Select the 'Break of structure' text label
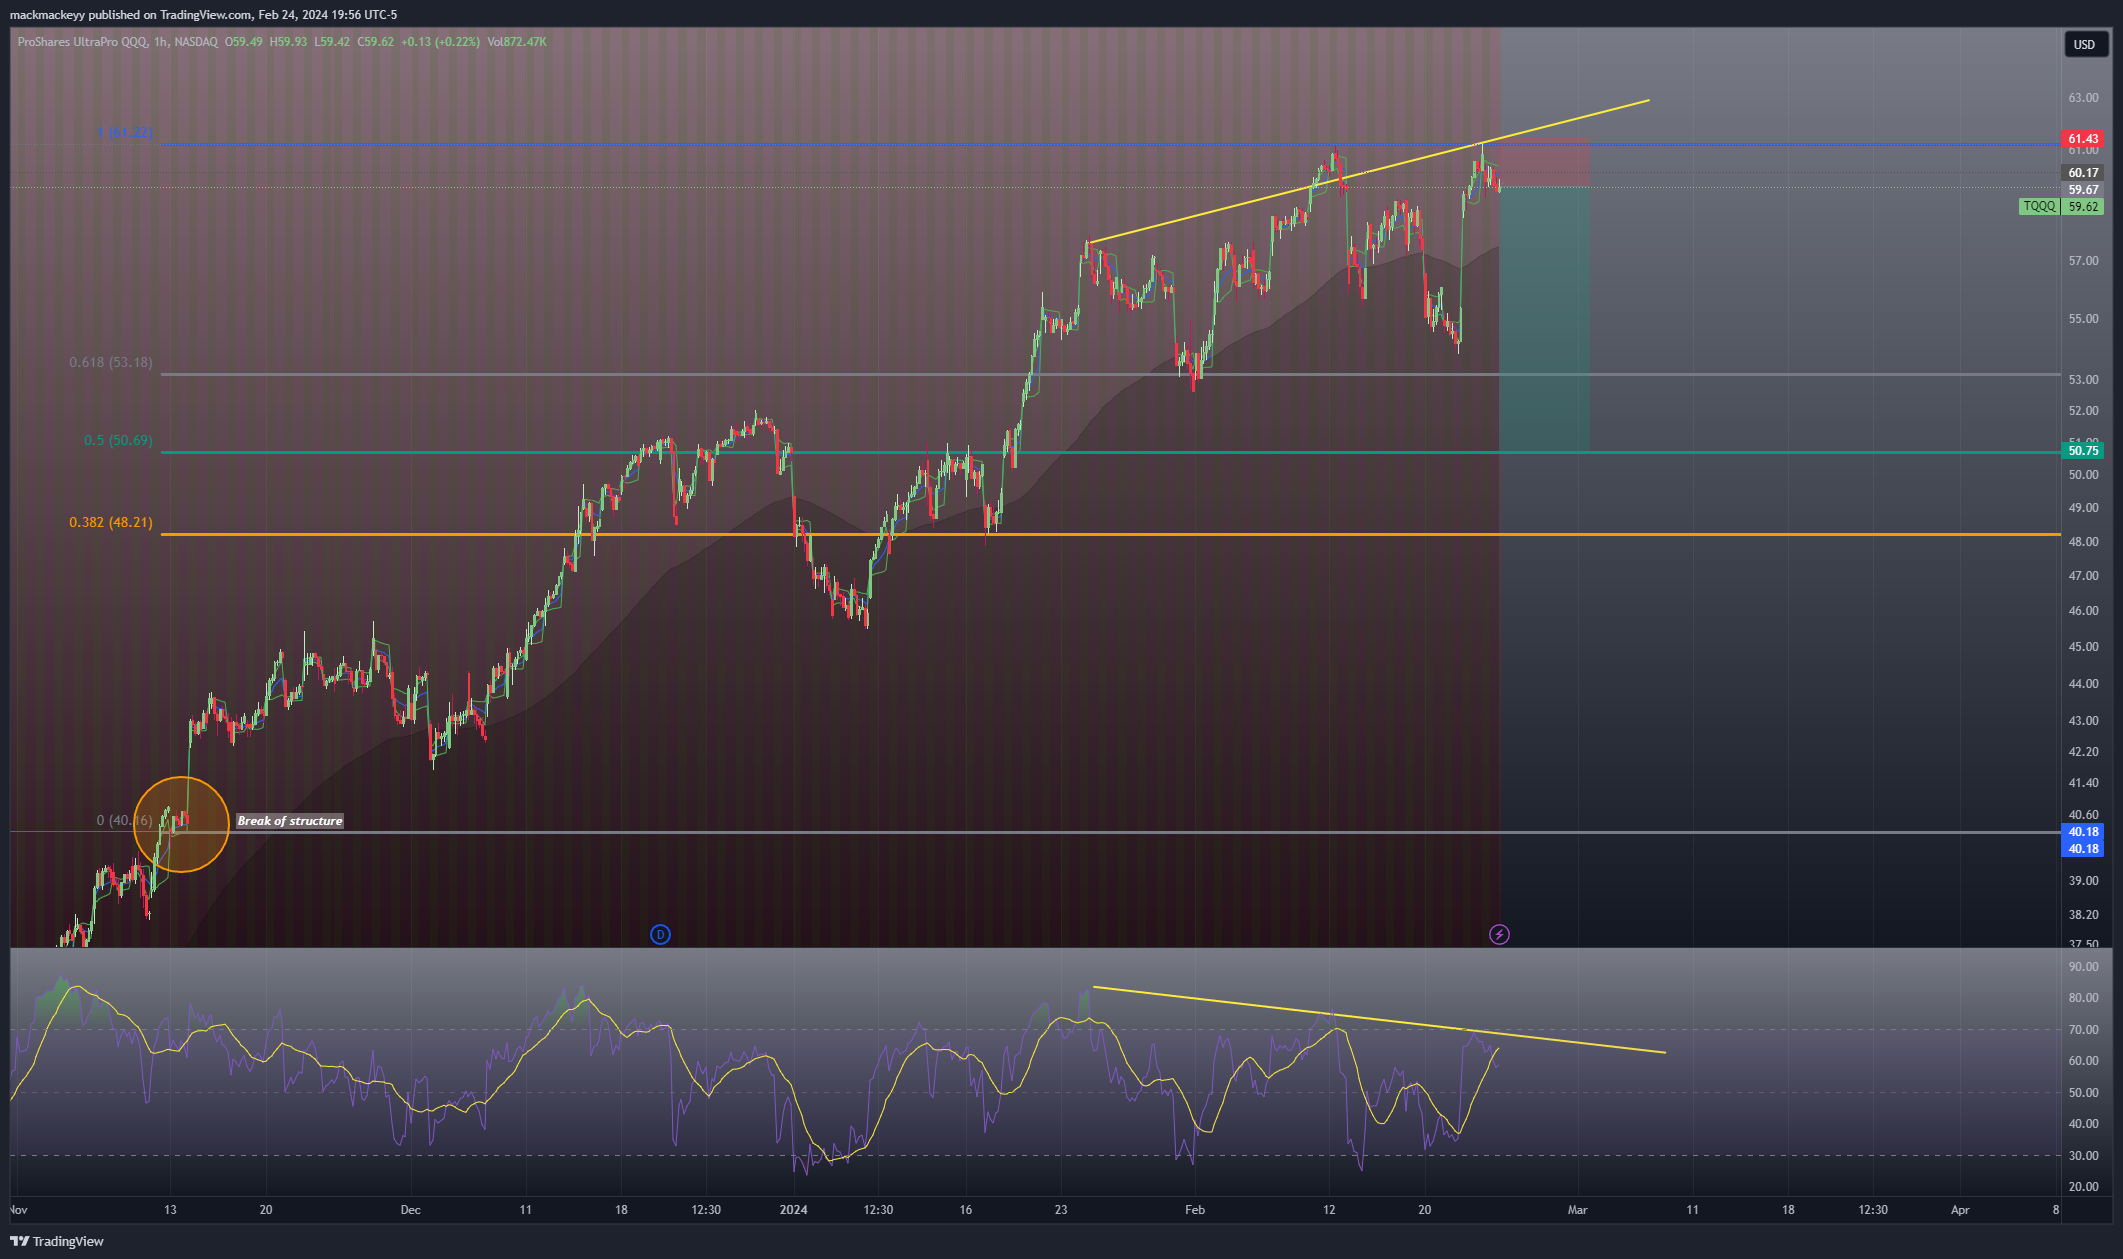The height and width of the screenshot is (1259, 2123). tap(290, 821)
